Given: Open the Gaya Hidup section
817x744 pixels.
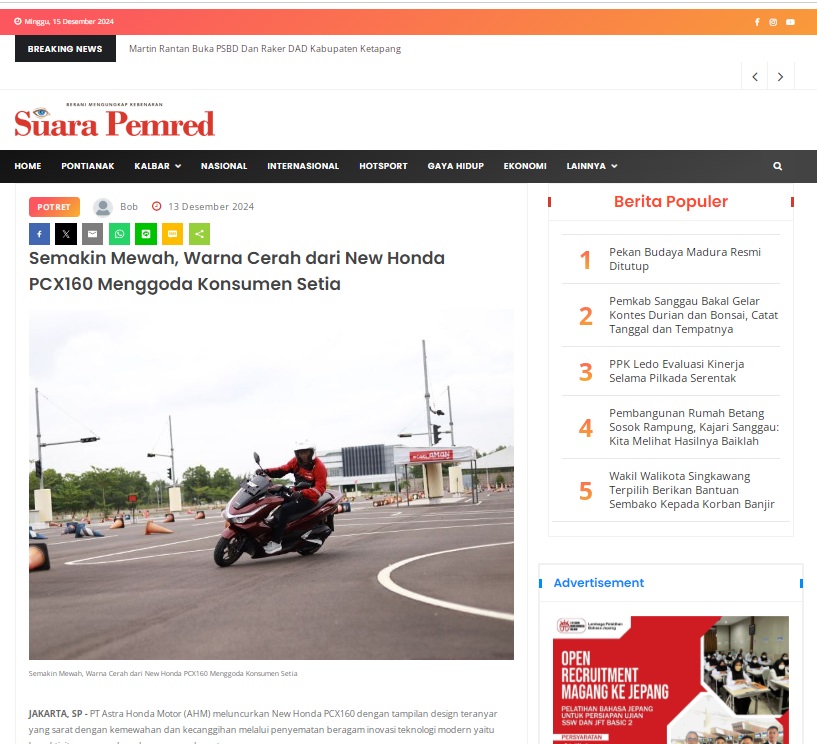Looking at the screenshot, I should 456,166.
